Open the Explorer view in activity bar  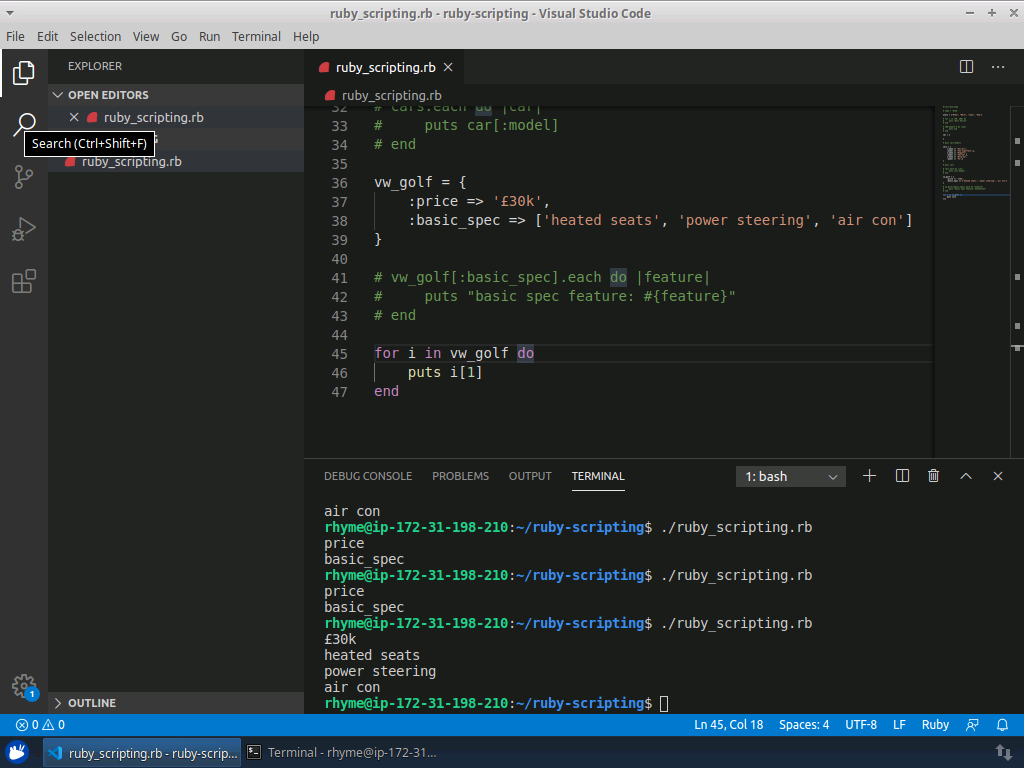click(x=24, y=73)
